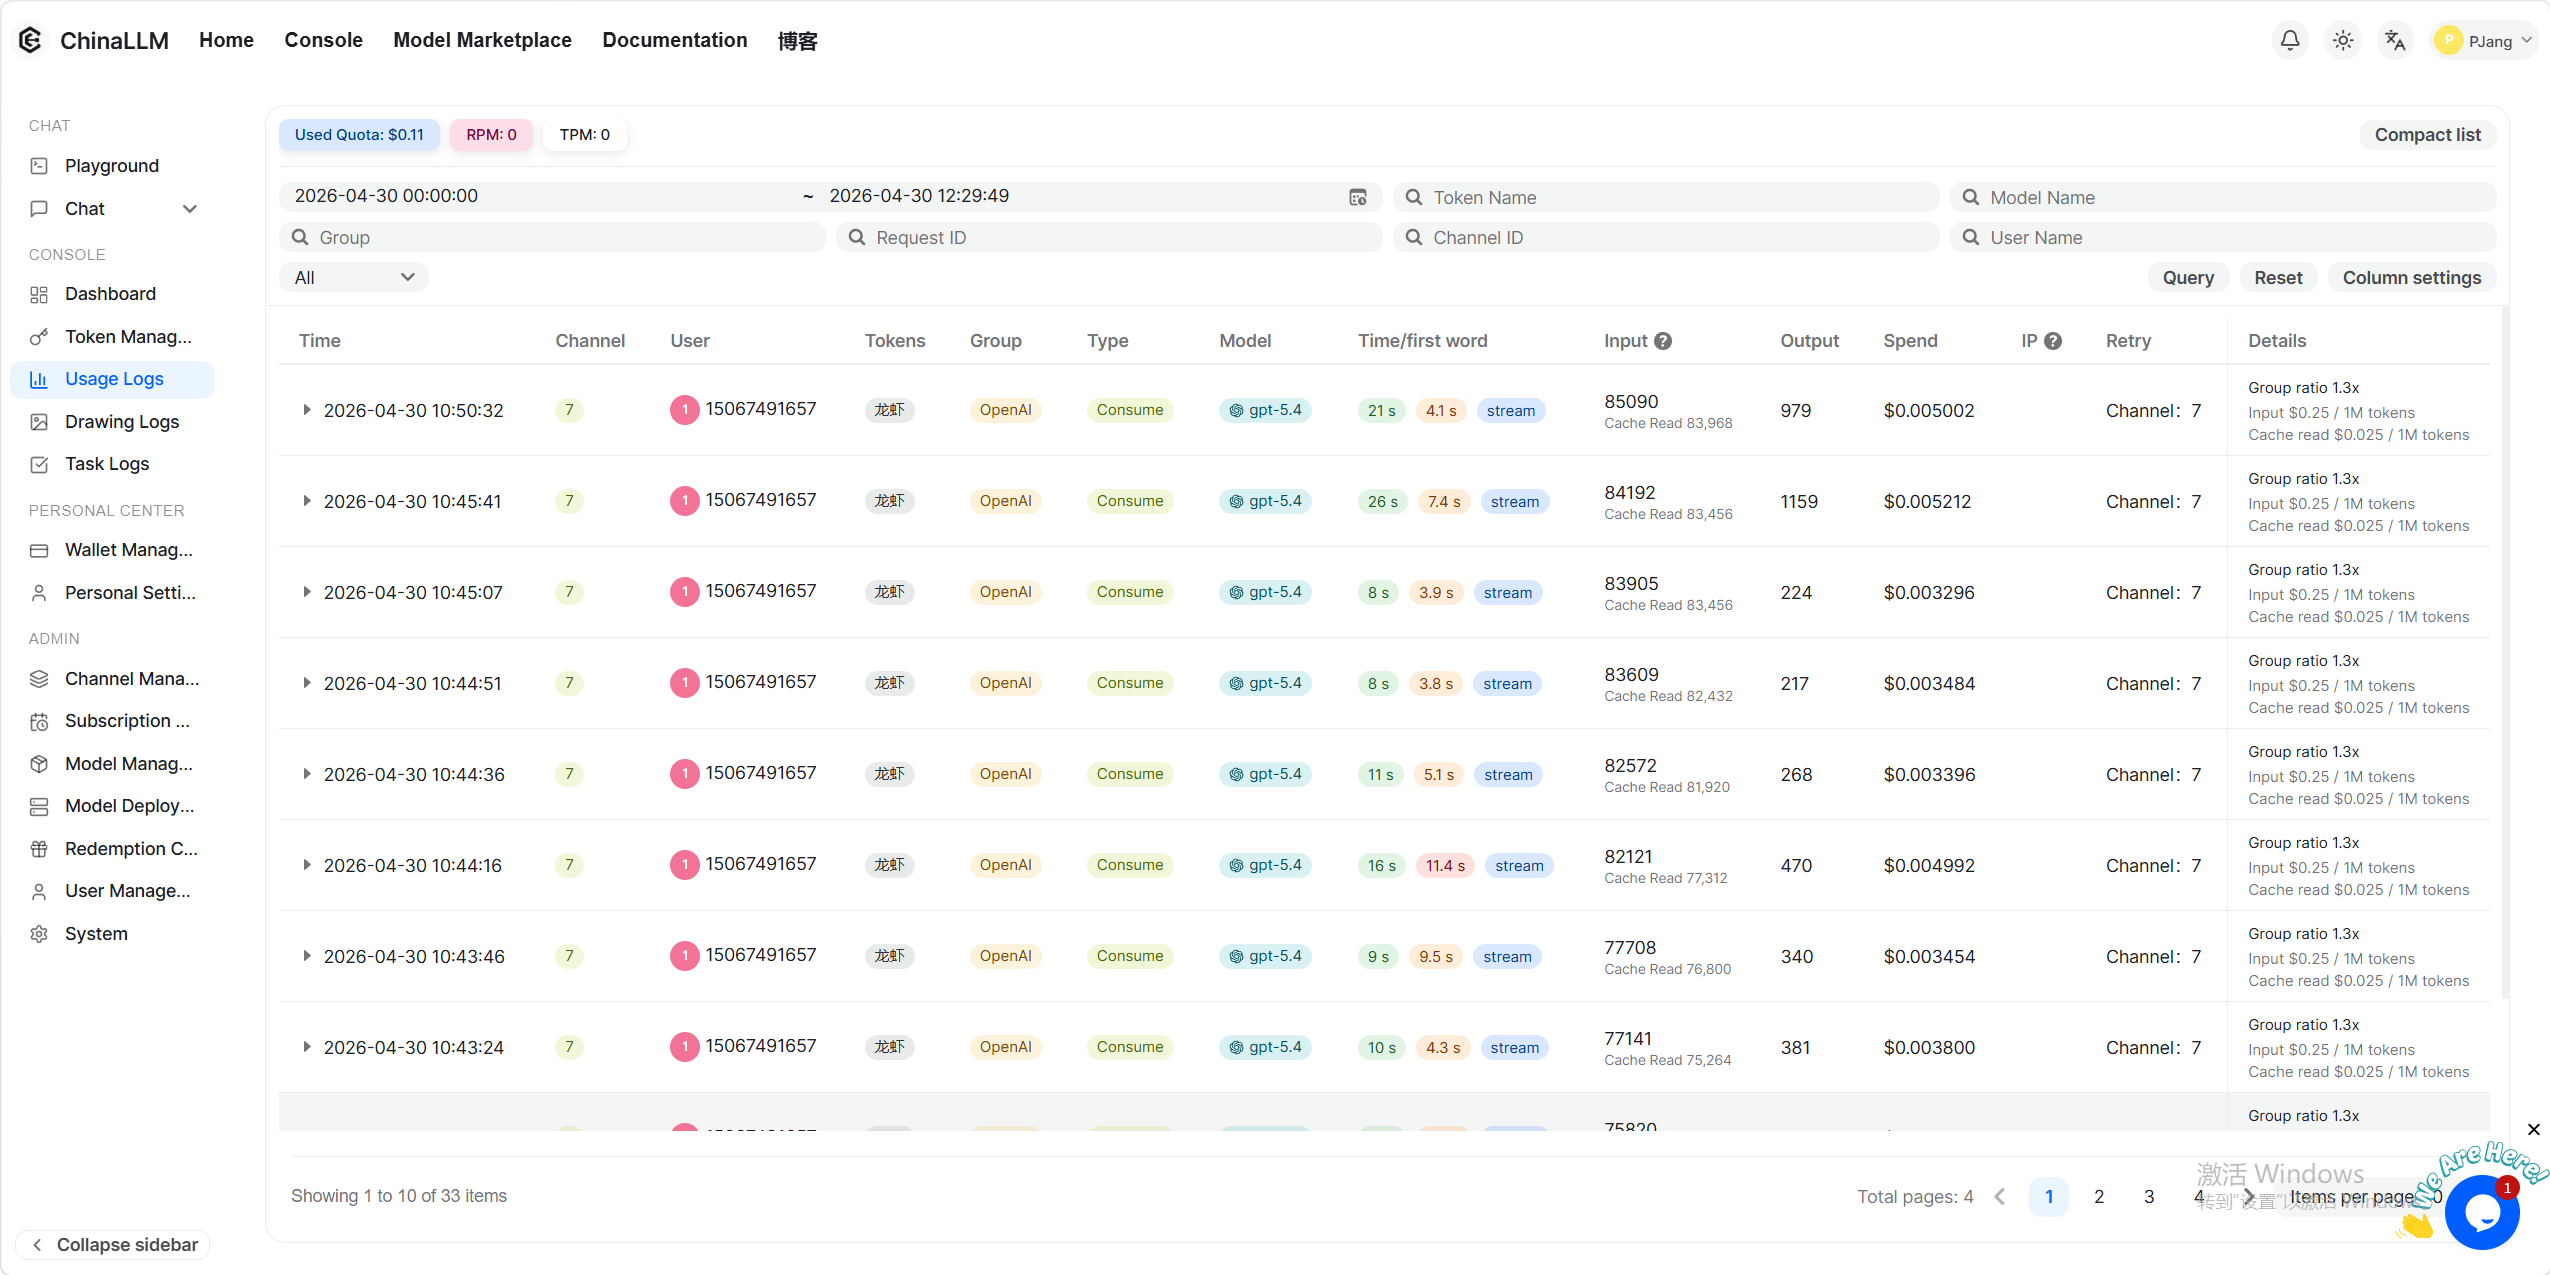The height and width of the screenshot is (1275, 2550).
Task: Expand the 2026-04-30 10:50:32 log row
Action: pyautogui.click(x=307, y=410)
